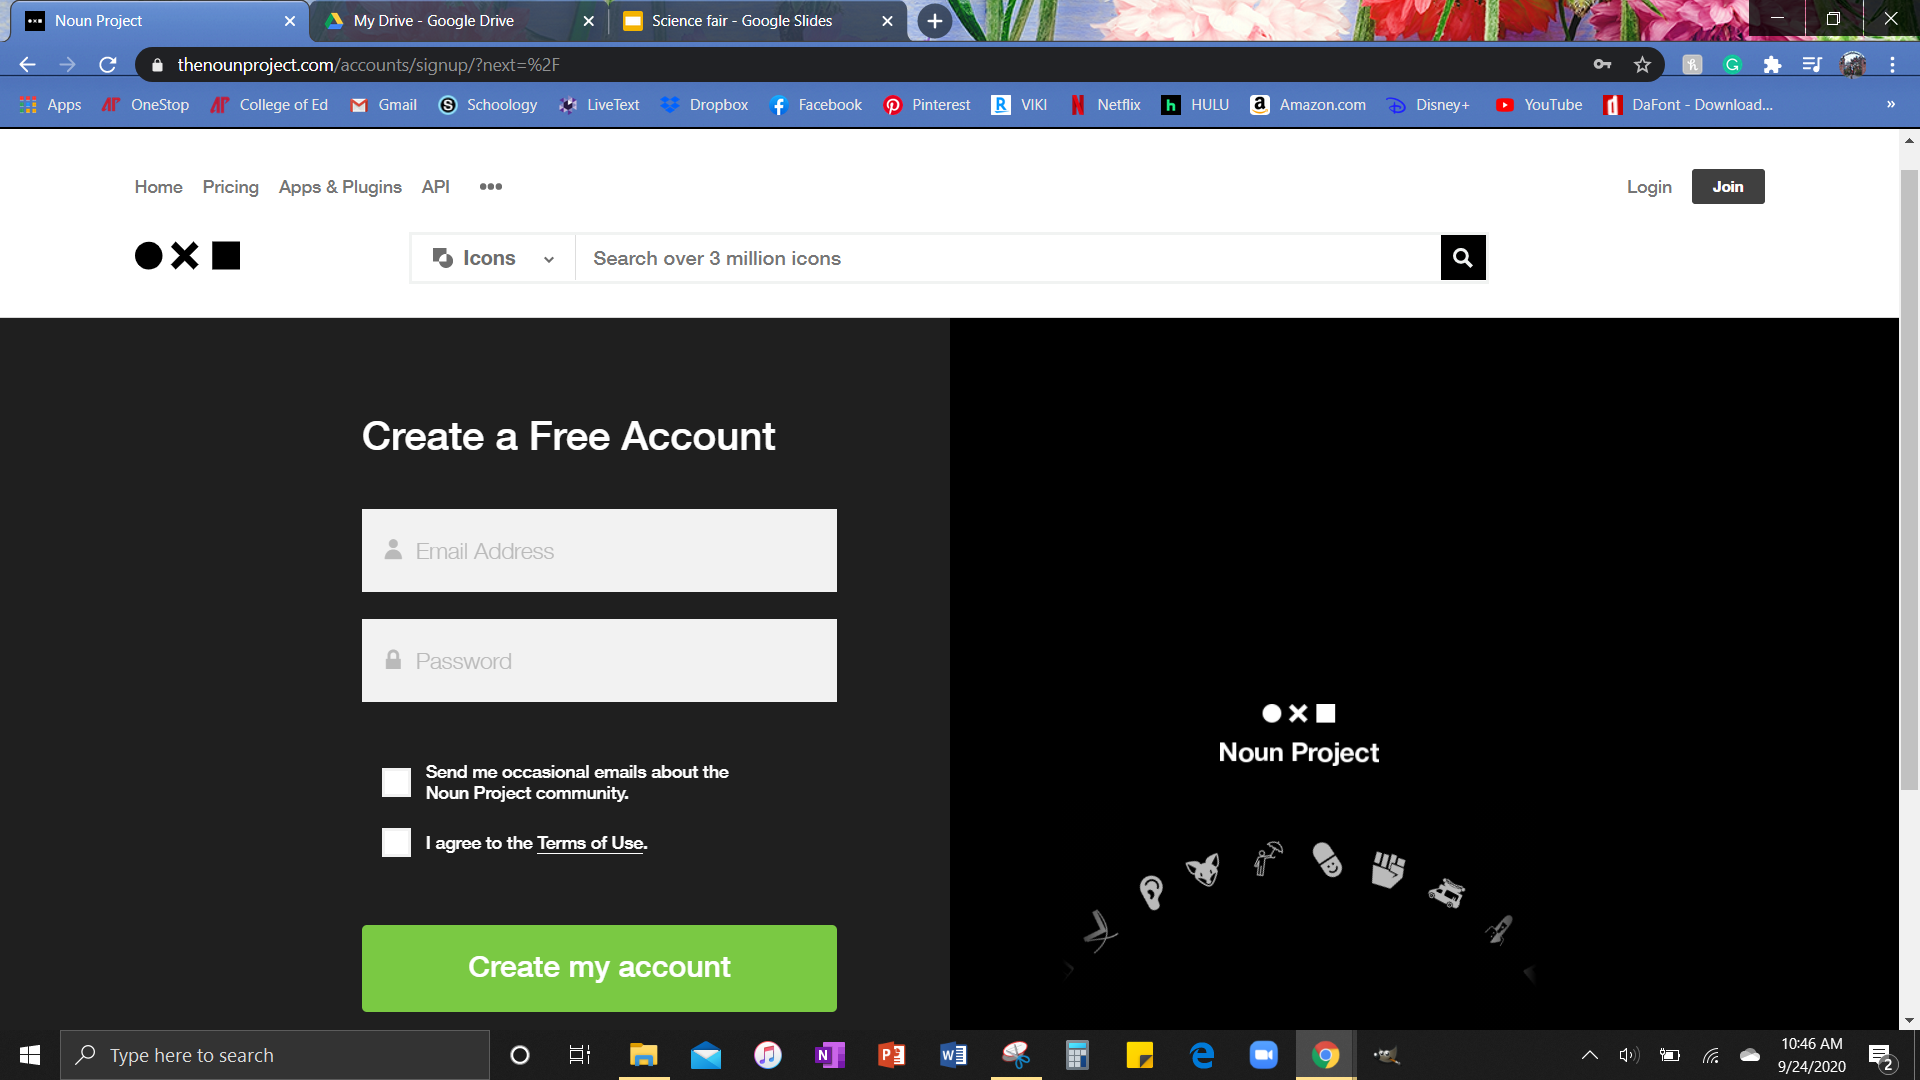Expand the overflow bookmarks chevron
Viewport: 1920px width, 1080px height.
click(x=1891, y=104)
